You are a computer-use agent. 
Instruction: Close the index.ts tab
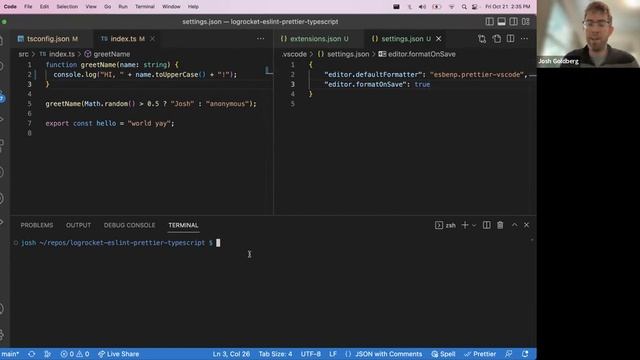[152, 39]
